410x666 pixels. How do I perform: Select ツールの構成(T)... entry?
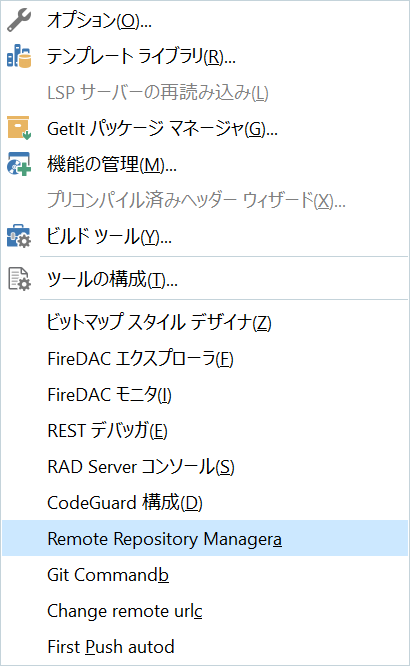[205, 279]
